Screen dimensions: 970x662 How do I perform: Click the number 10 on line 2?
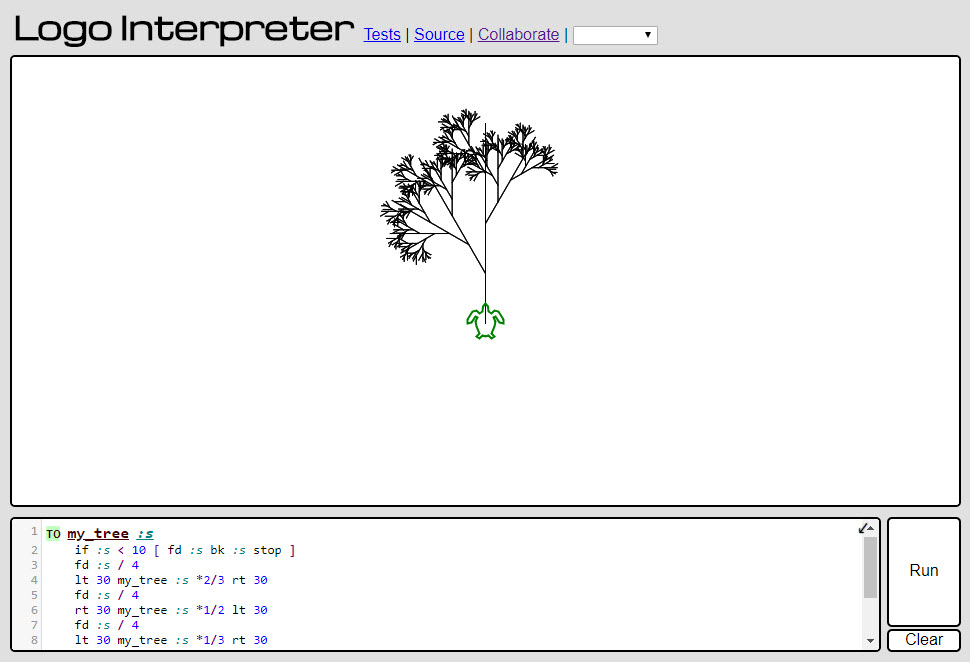tap(139, 550)
